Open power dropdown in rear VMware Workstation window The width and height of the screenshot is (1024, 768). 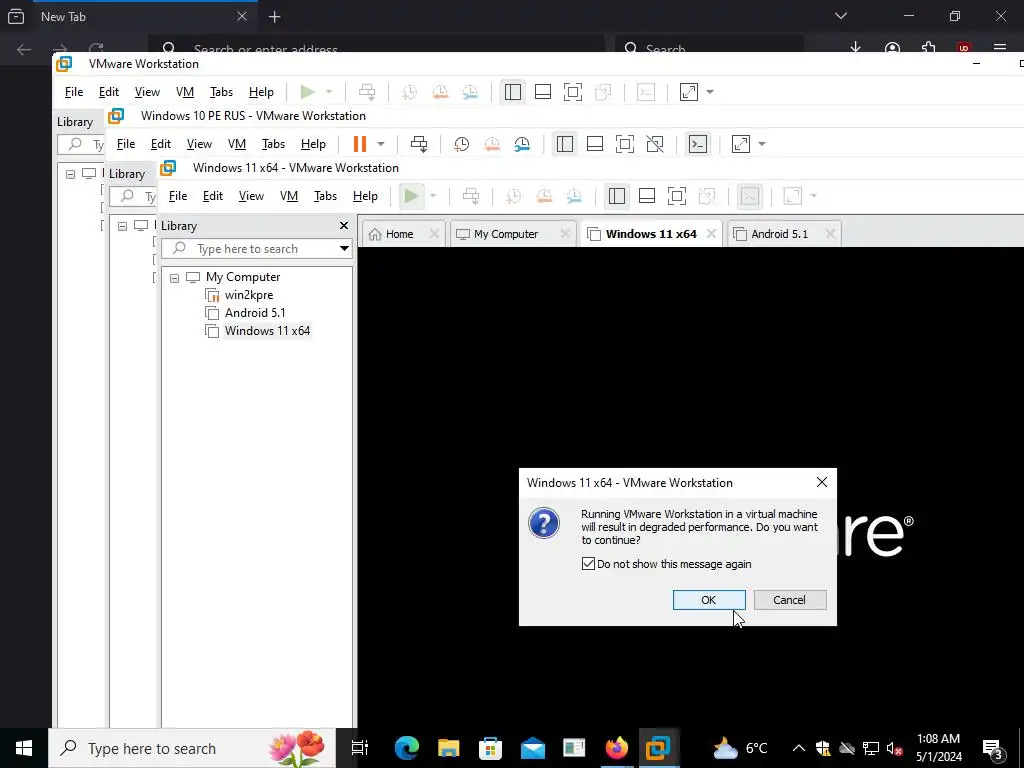click(329, 92)
